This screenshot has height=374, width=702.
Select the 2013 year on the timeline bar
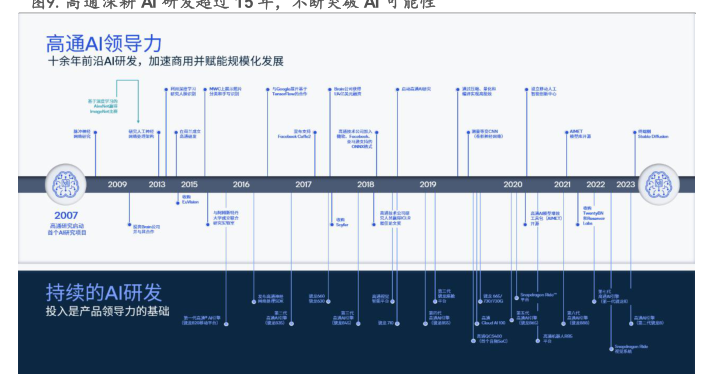[157, 185]
